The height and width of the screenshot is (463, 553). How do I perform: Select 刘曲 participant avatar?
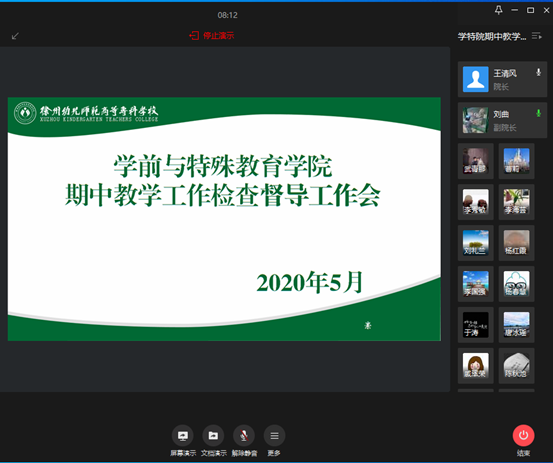click(475, 120)
